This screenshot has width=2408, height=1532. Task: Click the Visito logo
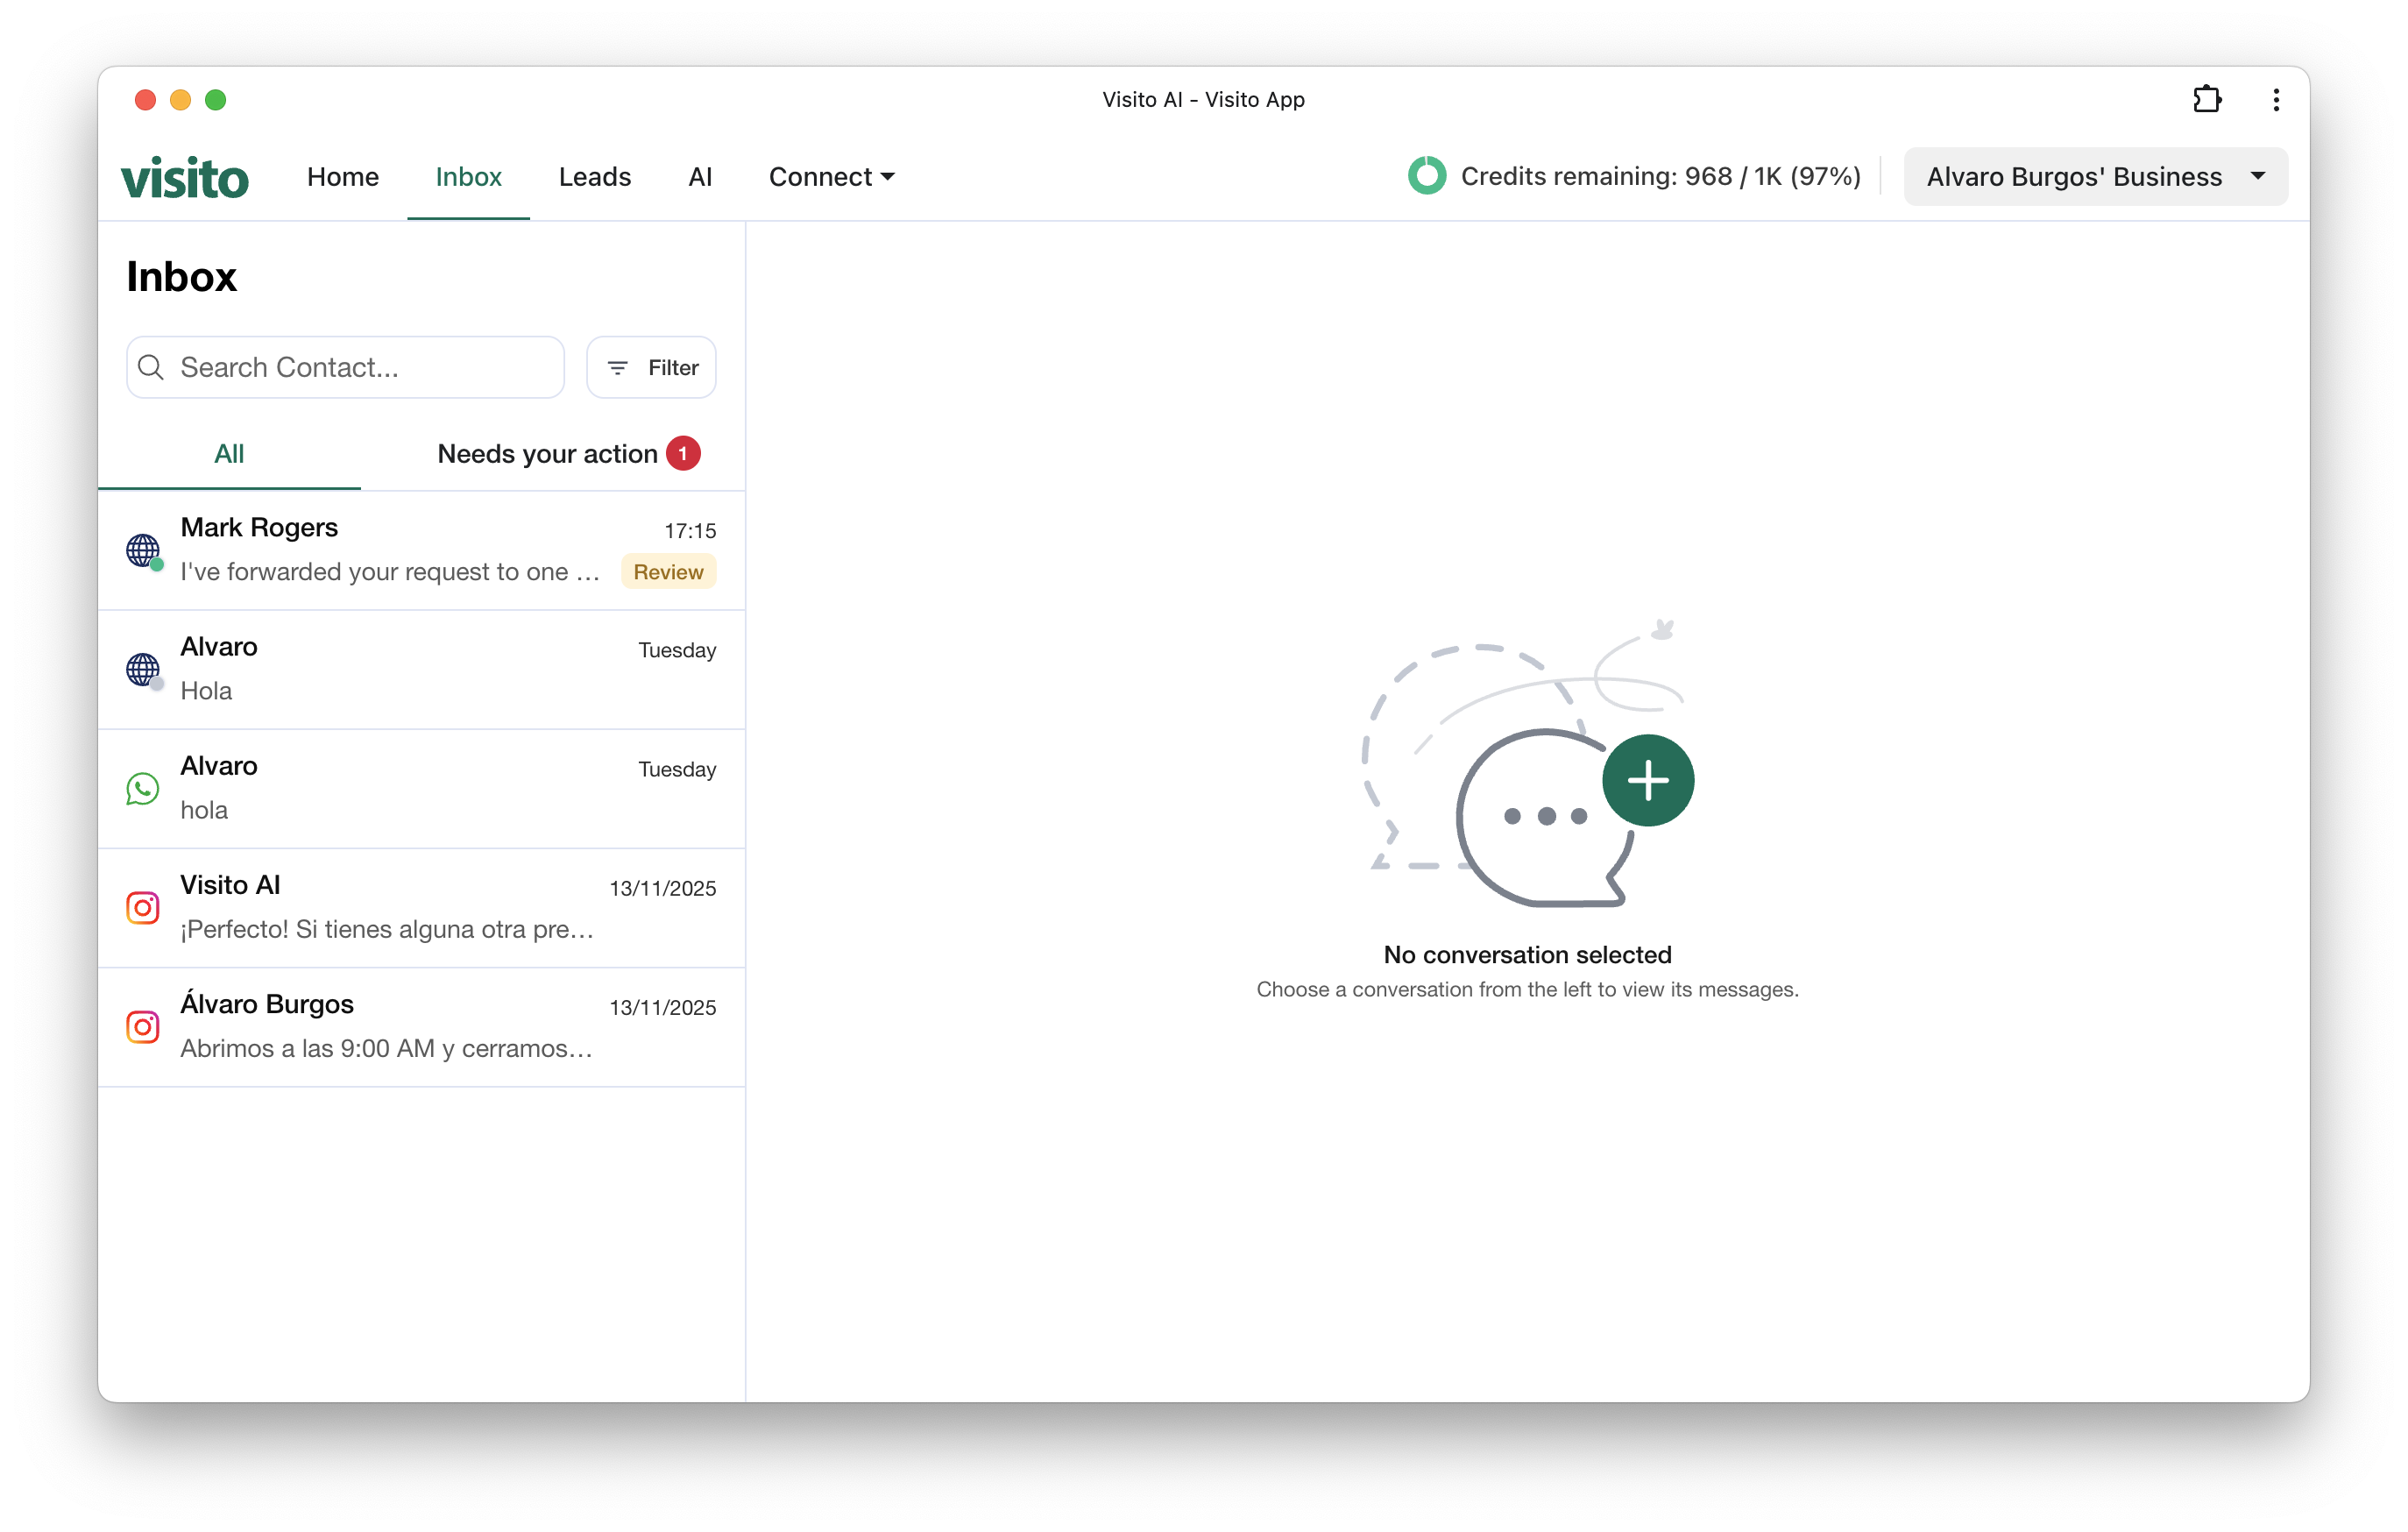(185, 176)
